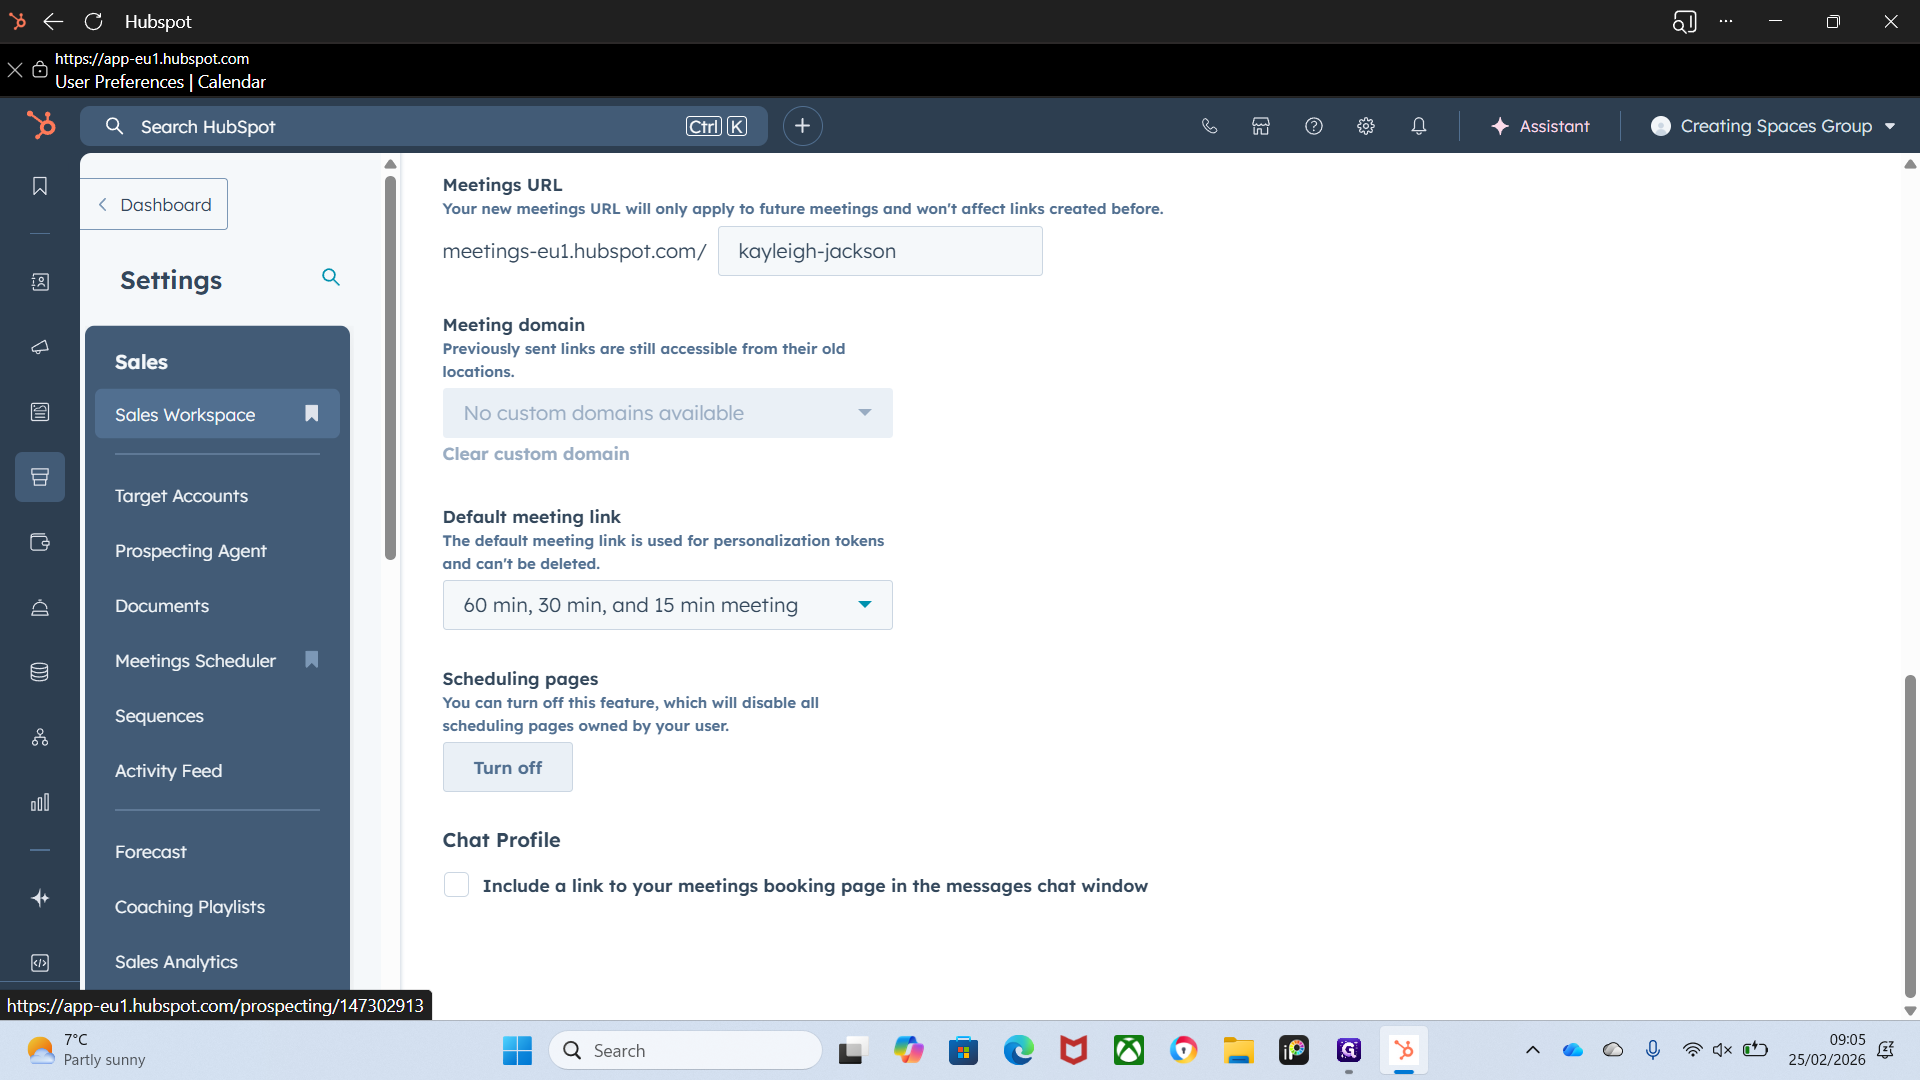Click the back arrow in title bar

click(x=53, y=21)
